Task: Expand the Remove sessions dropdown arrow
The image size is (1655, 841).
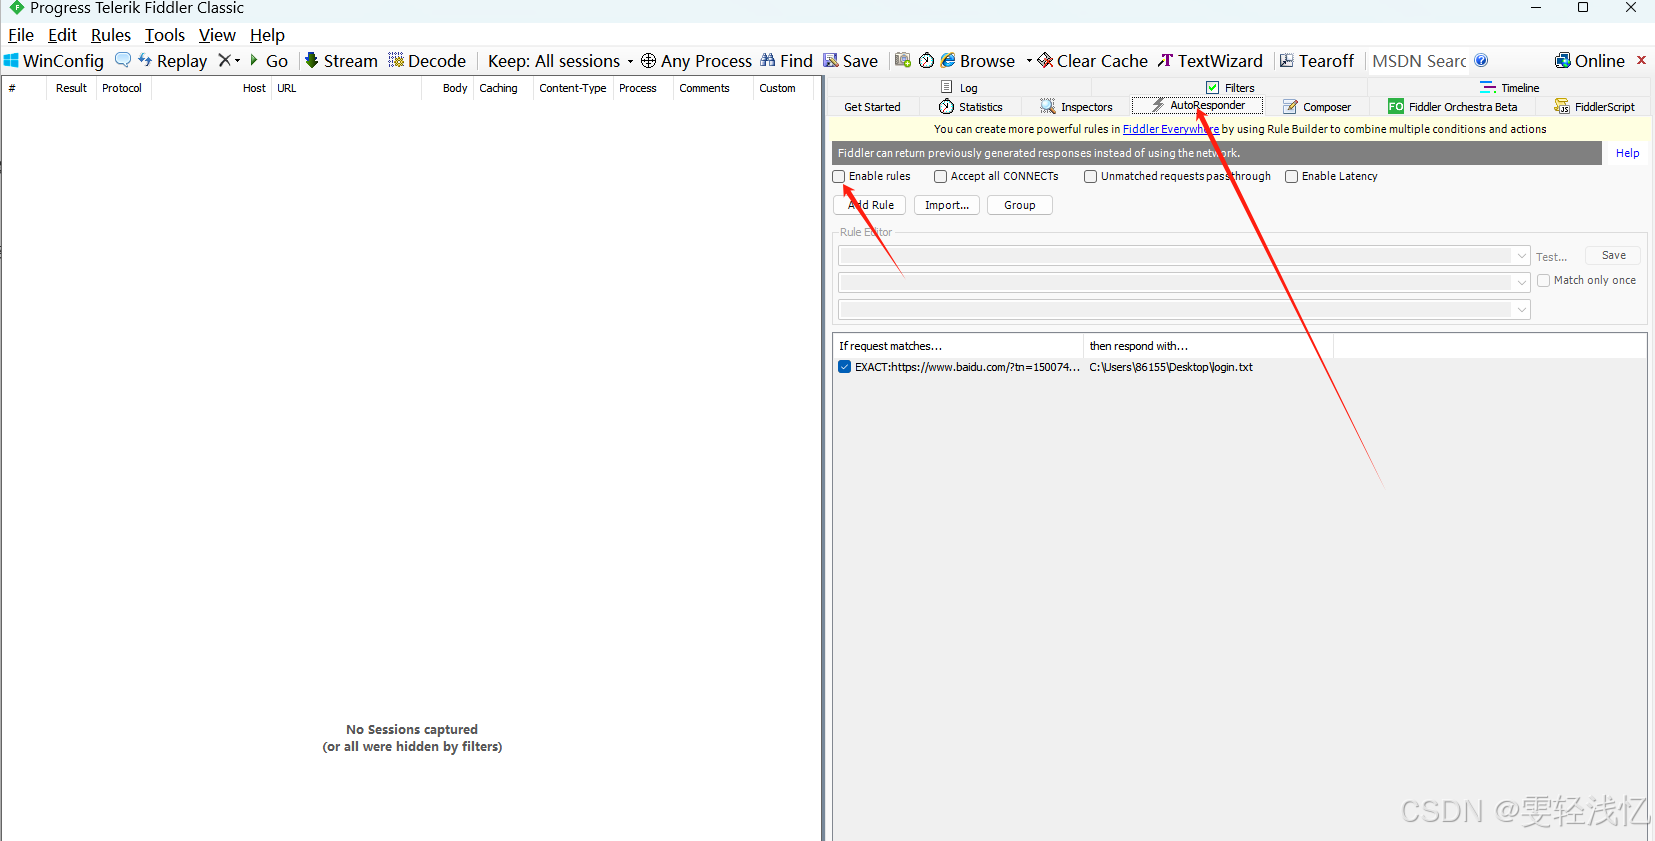Action: click(238, 60)
